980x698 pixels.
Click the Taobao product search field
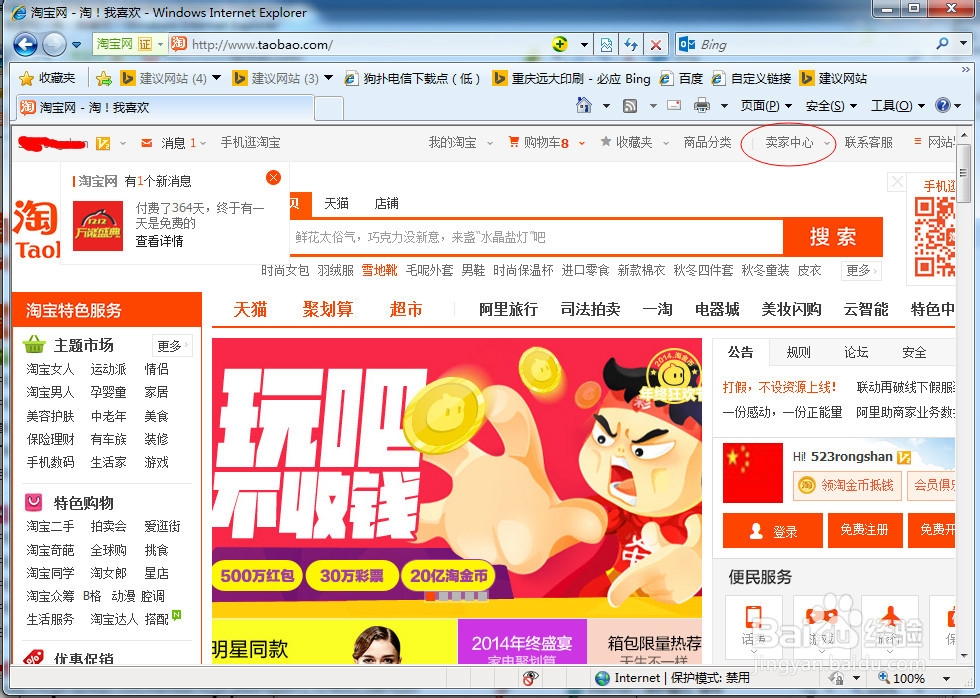click(x=536, y=237)
